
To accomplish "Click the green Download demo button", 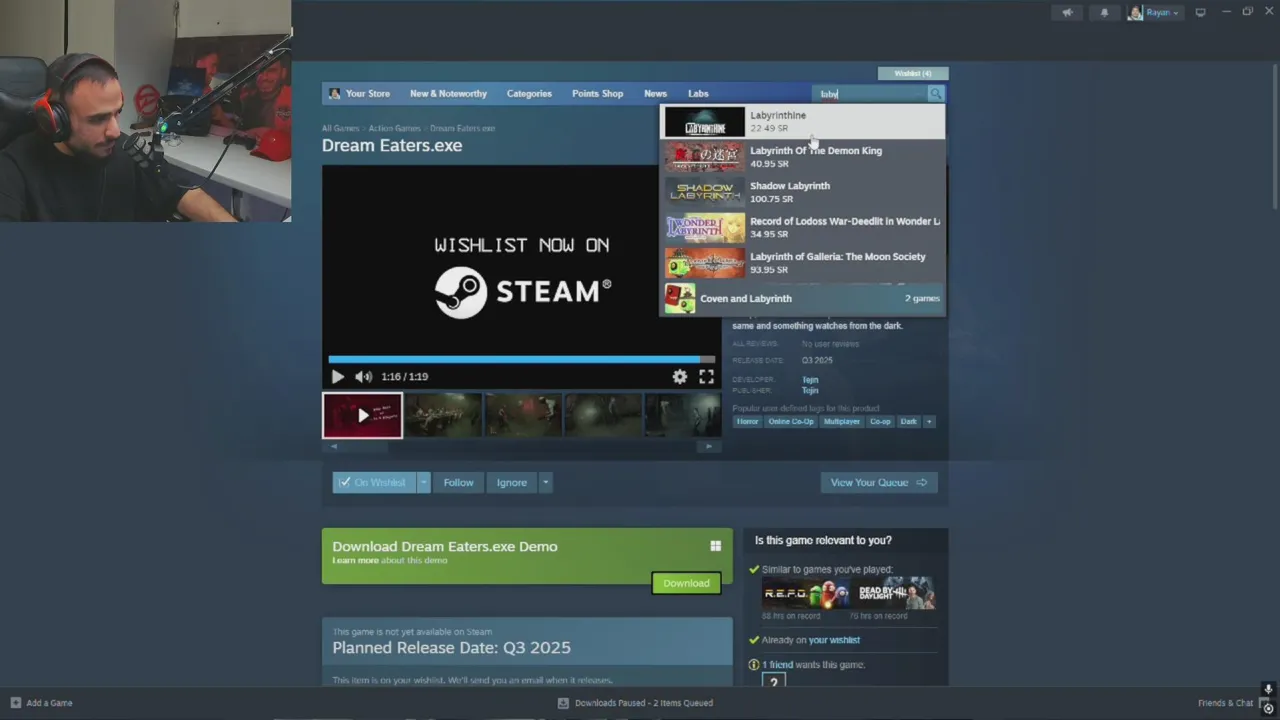I will 686,583.
